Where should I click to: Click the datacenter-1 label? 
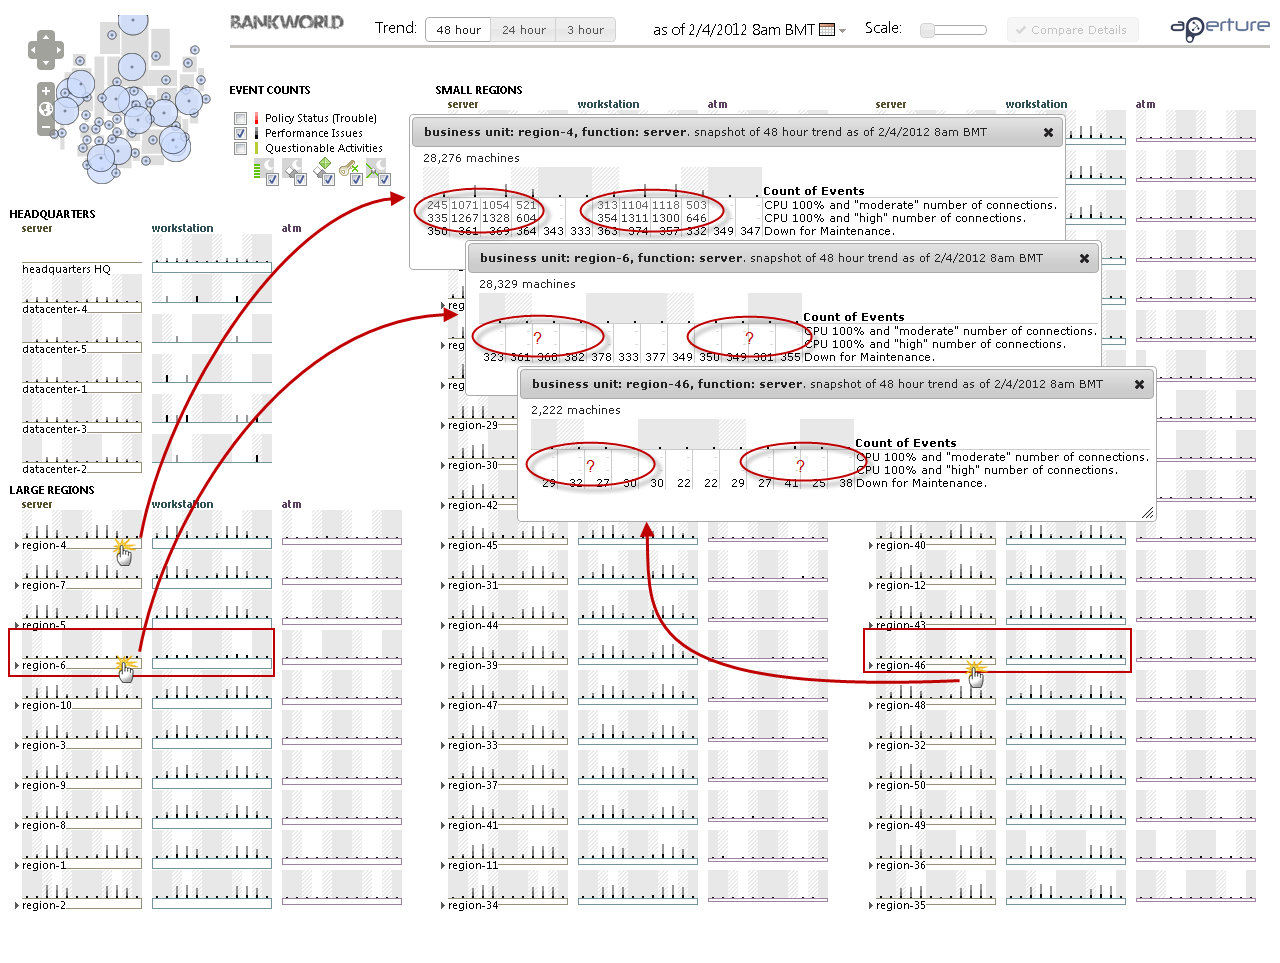coord(54,390)
